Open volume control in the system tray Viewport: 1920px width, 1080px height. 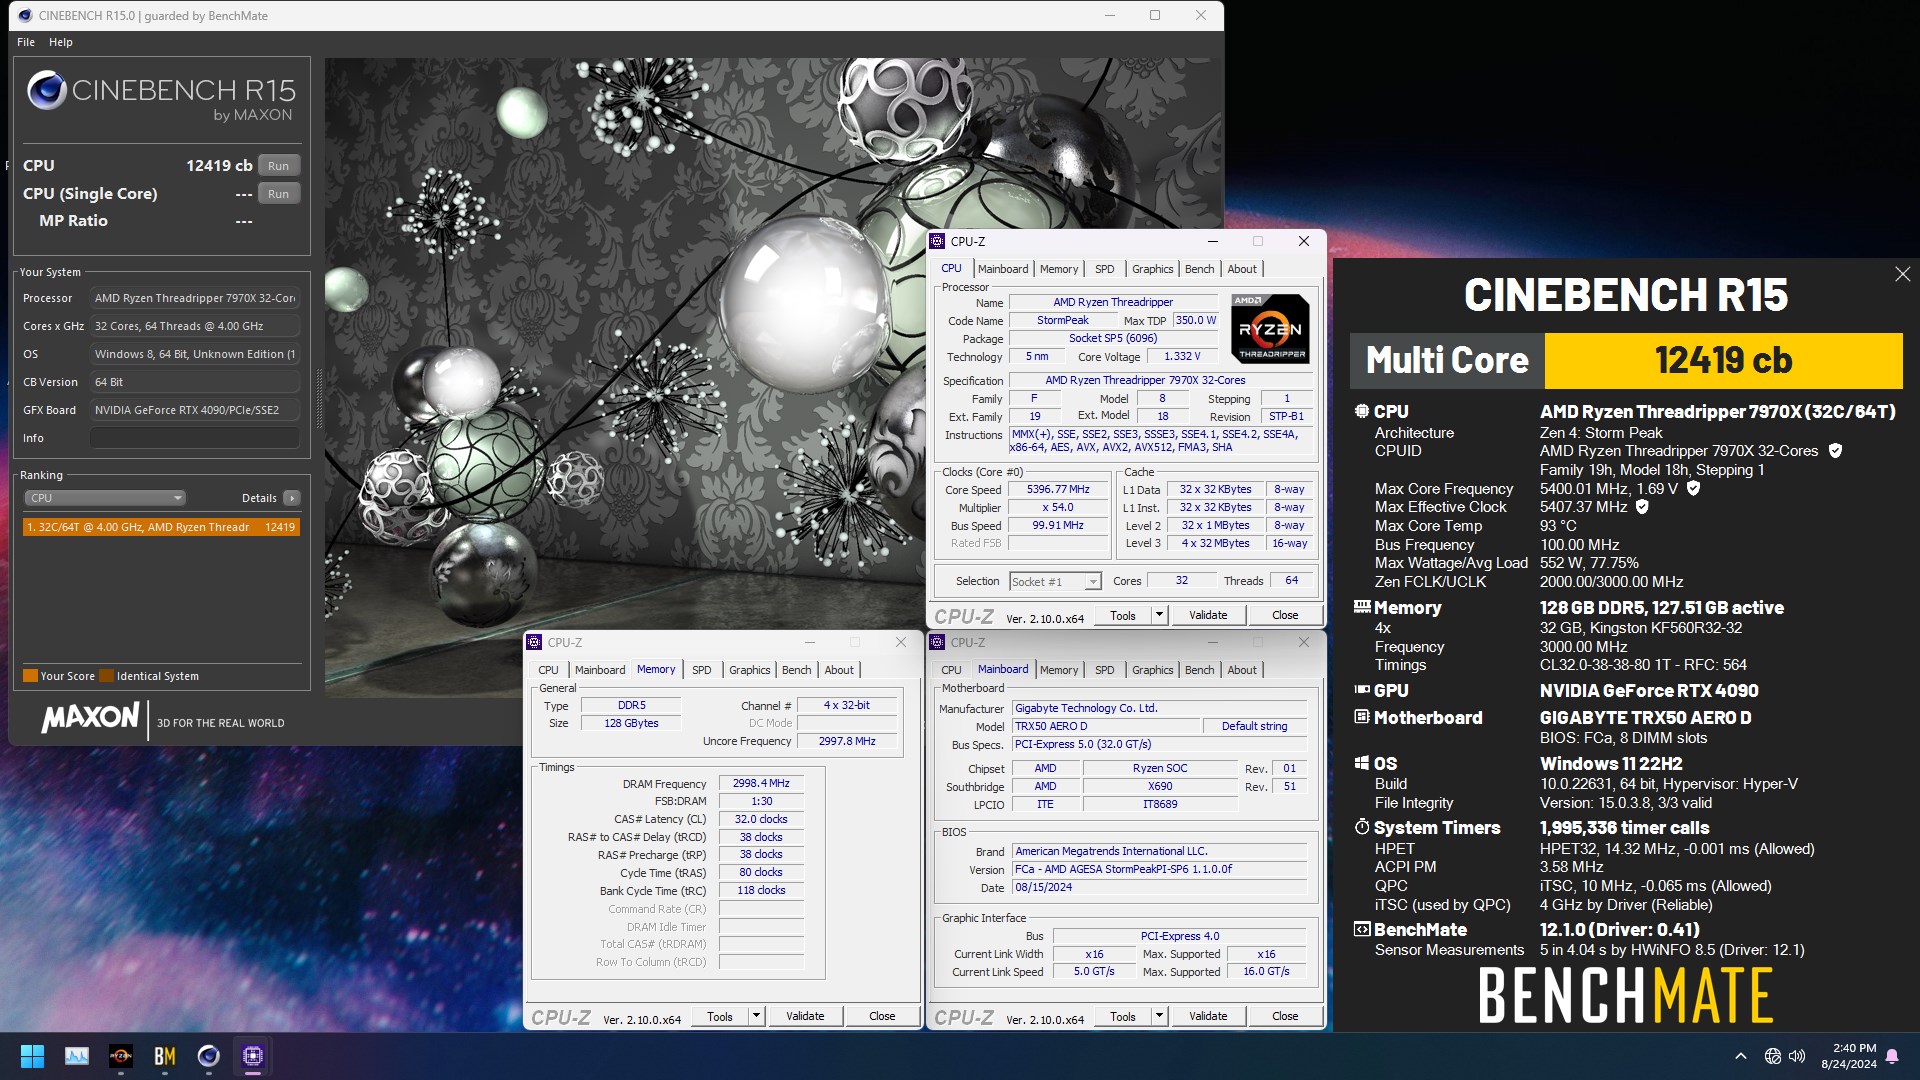click(x=1797, y=1056)
